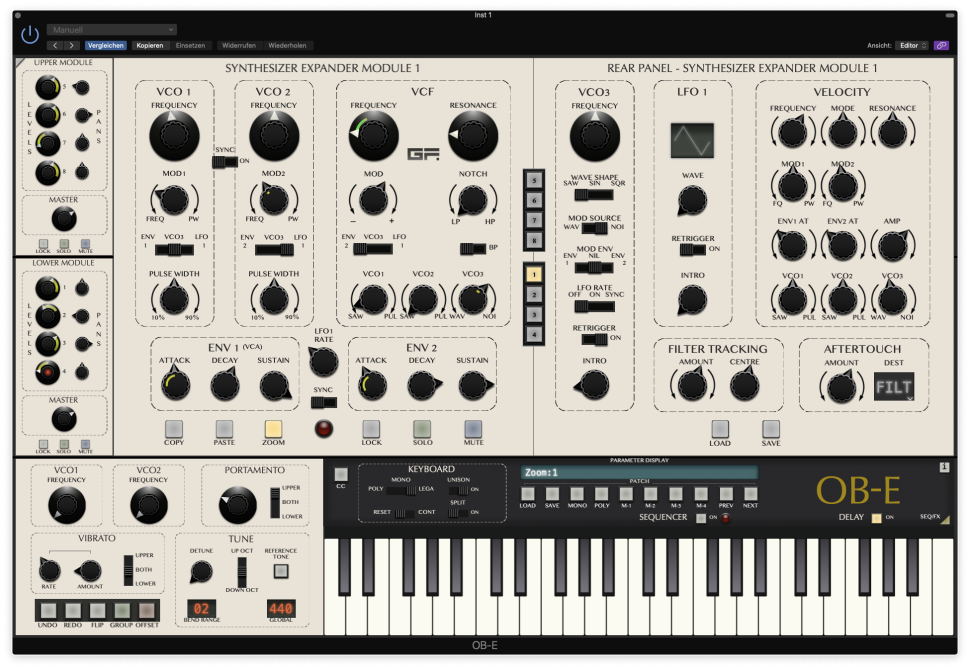Go to next preset arrow

[x=72, y=45]
